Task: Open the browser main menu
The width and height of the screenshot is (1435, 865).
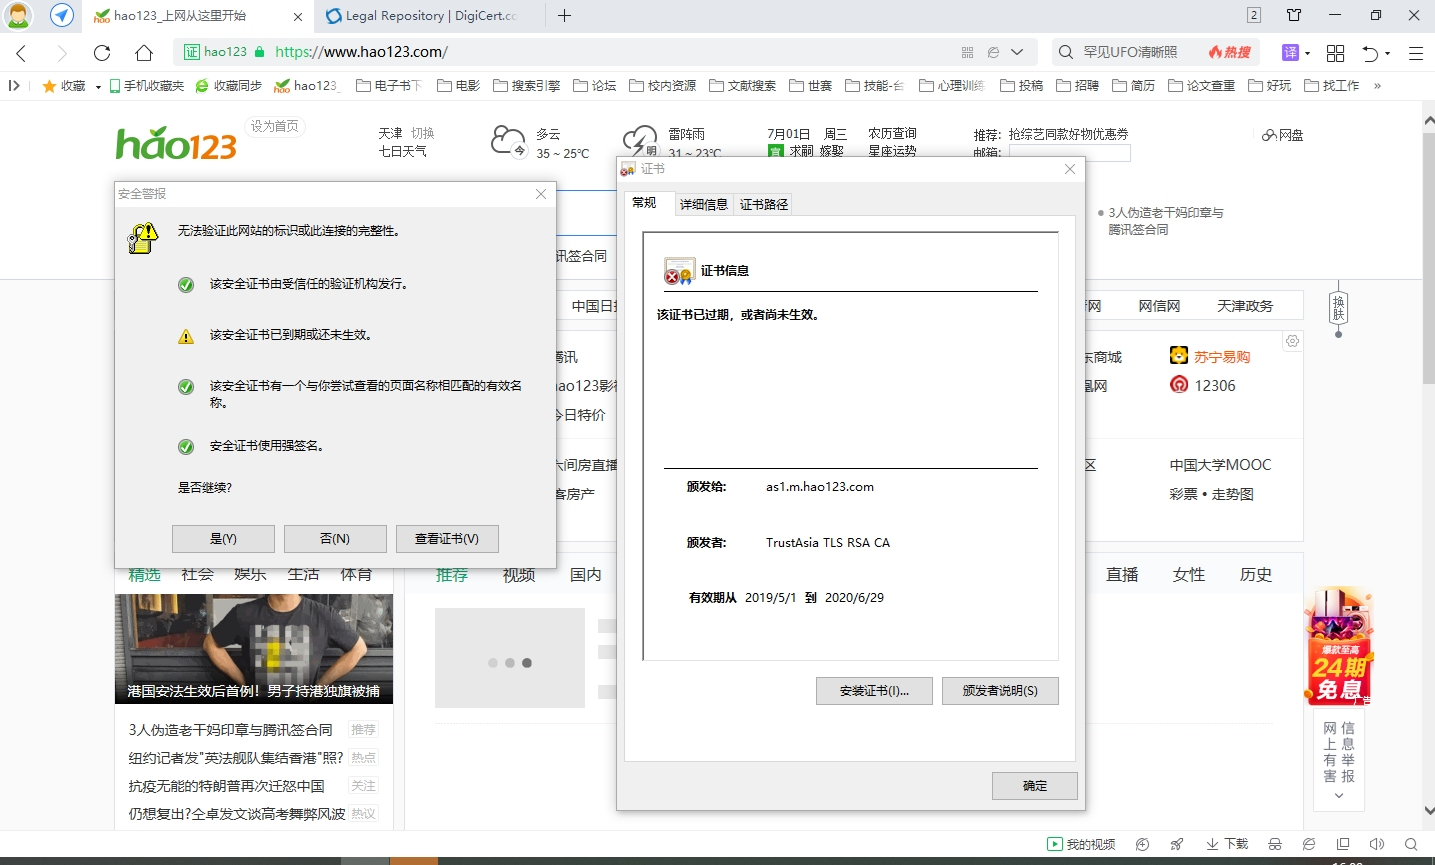Action: click(x=1416, y=53)
